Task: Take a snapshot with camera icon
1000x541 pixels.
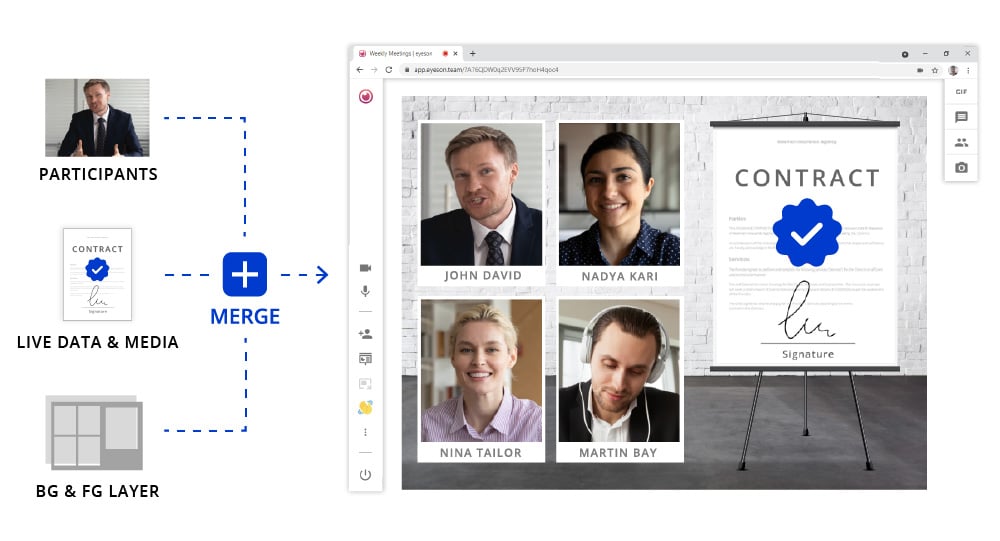Action: click(961, 168)
